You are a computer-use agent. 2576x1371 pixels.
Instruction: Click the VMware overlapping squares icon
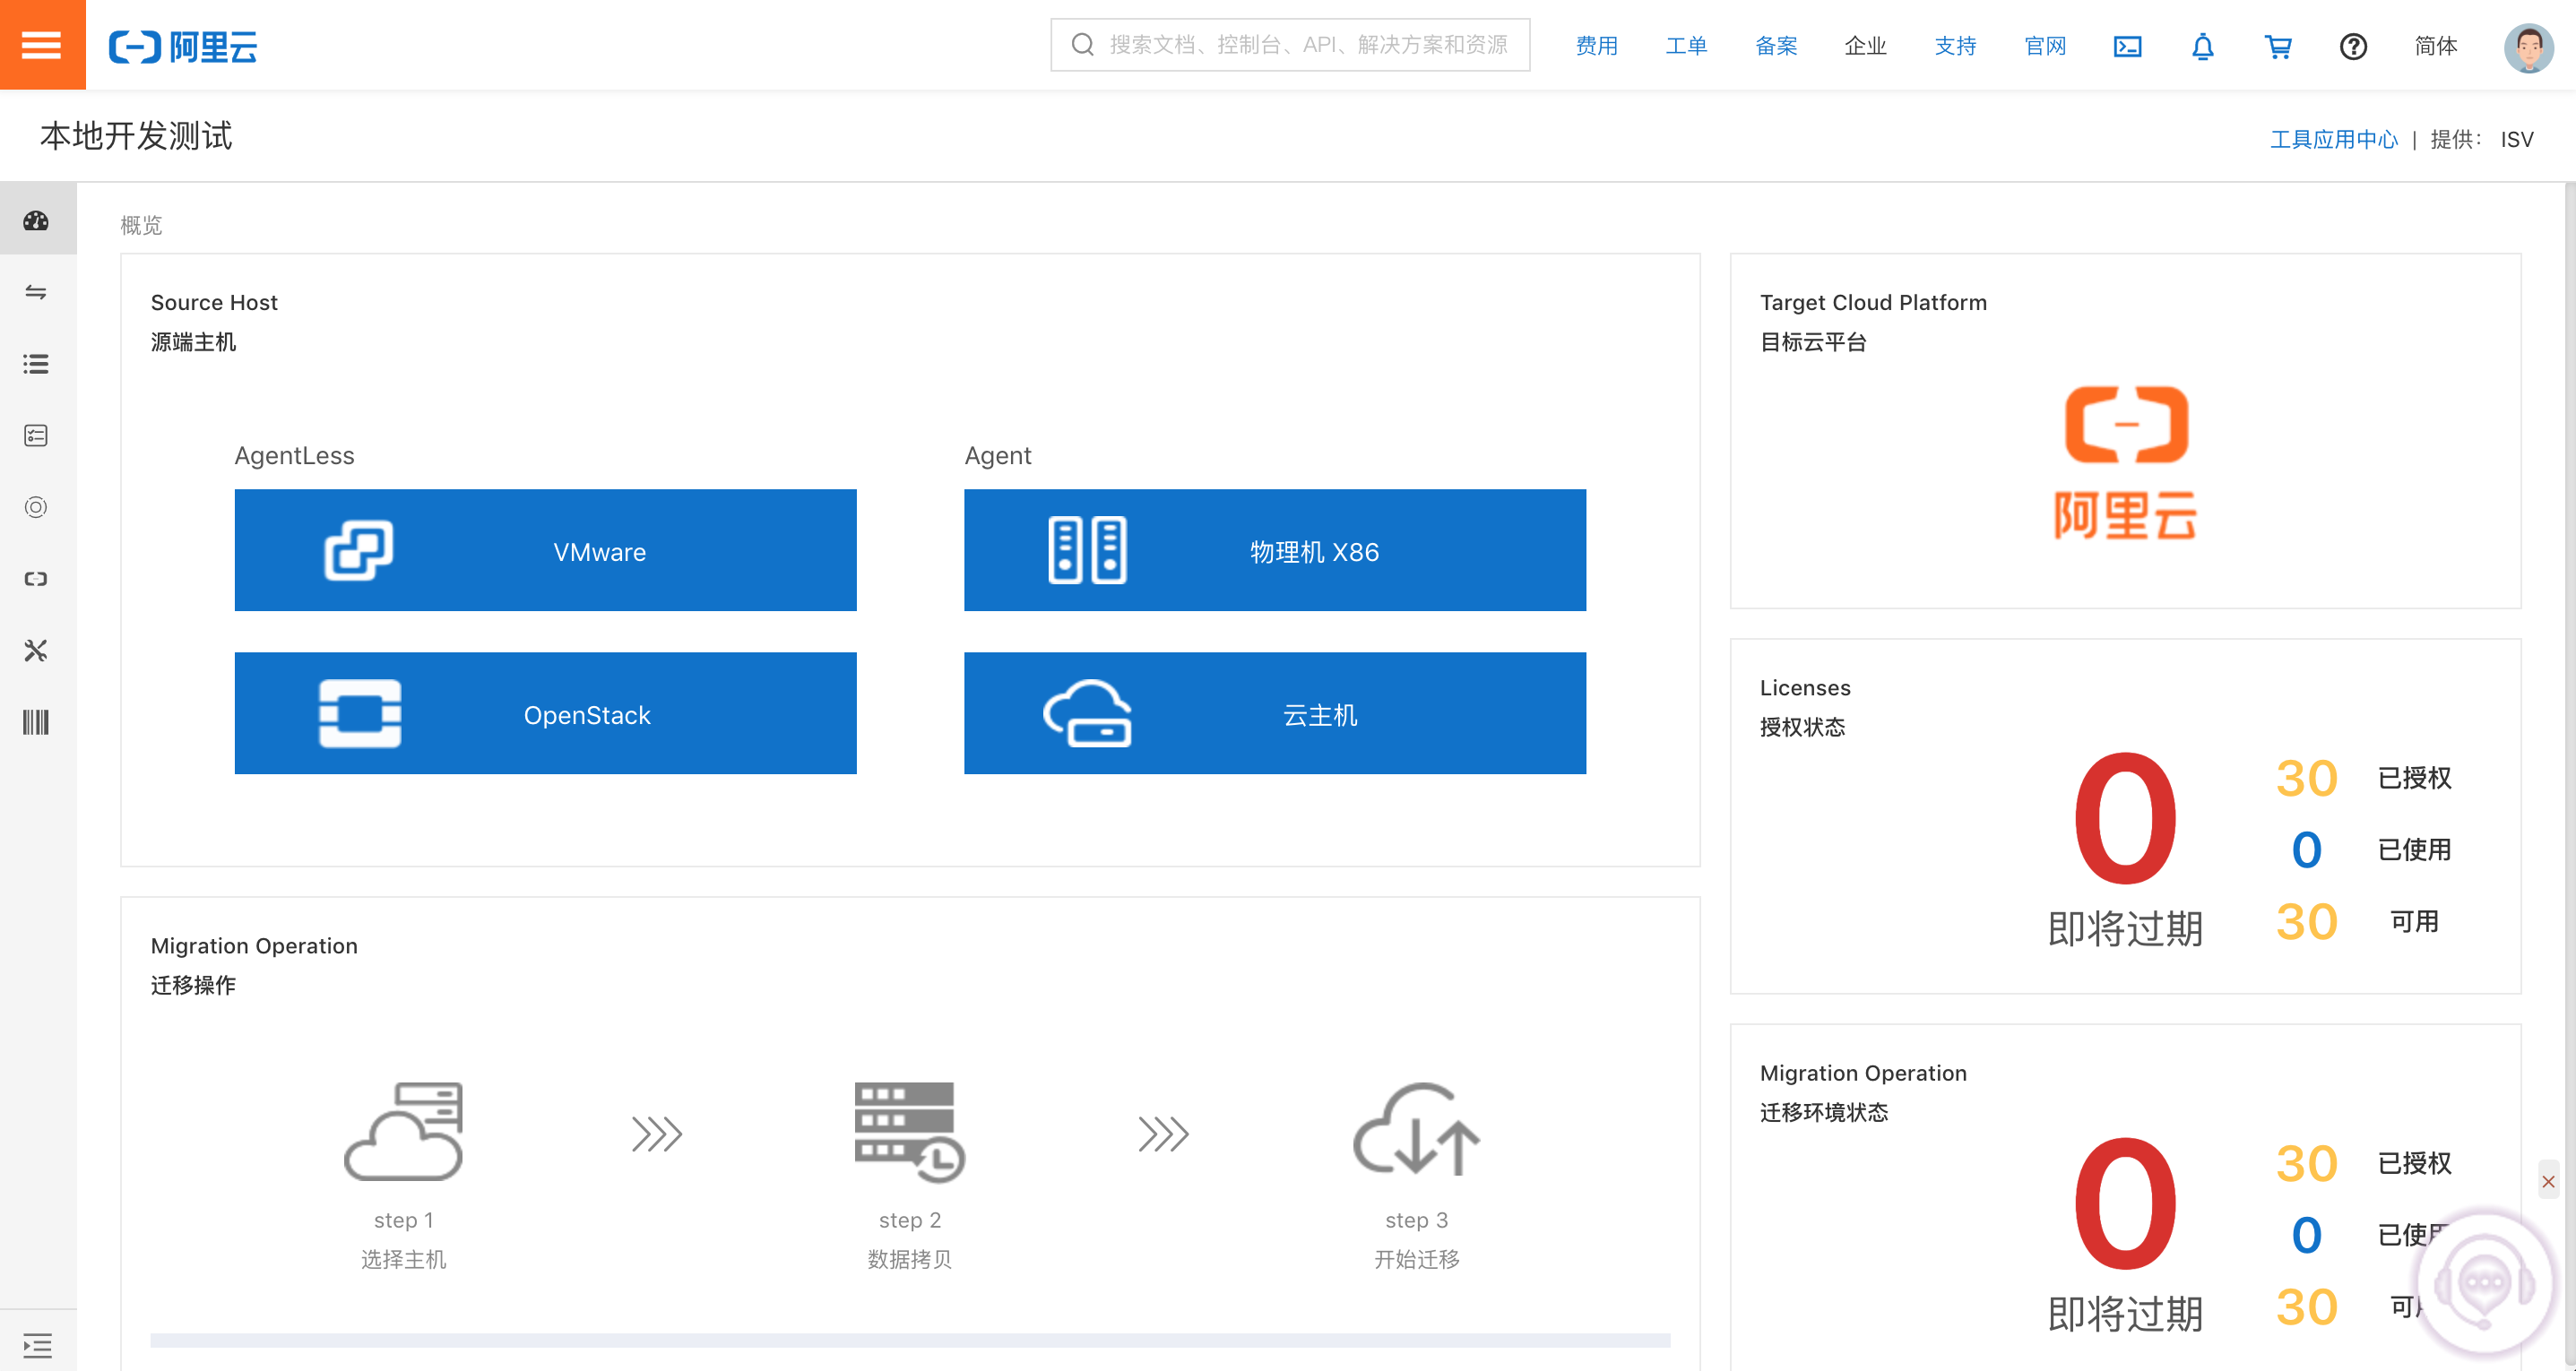tap(358, 550)
